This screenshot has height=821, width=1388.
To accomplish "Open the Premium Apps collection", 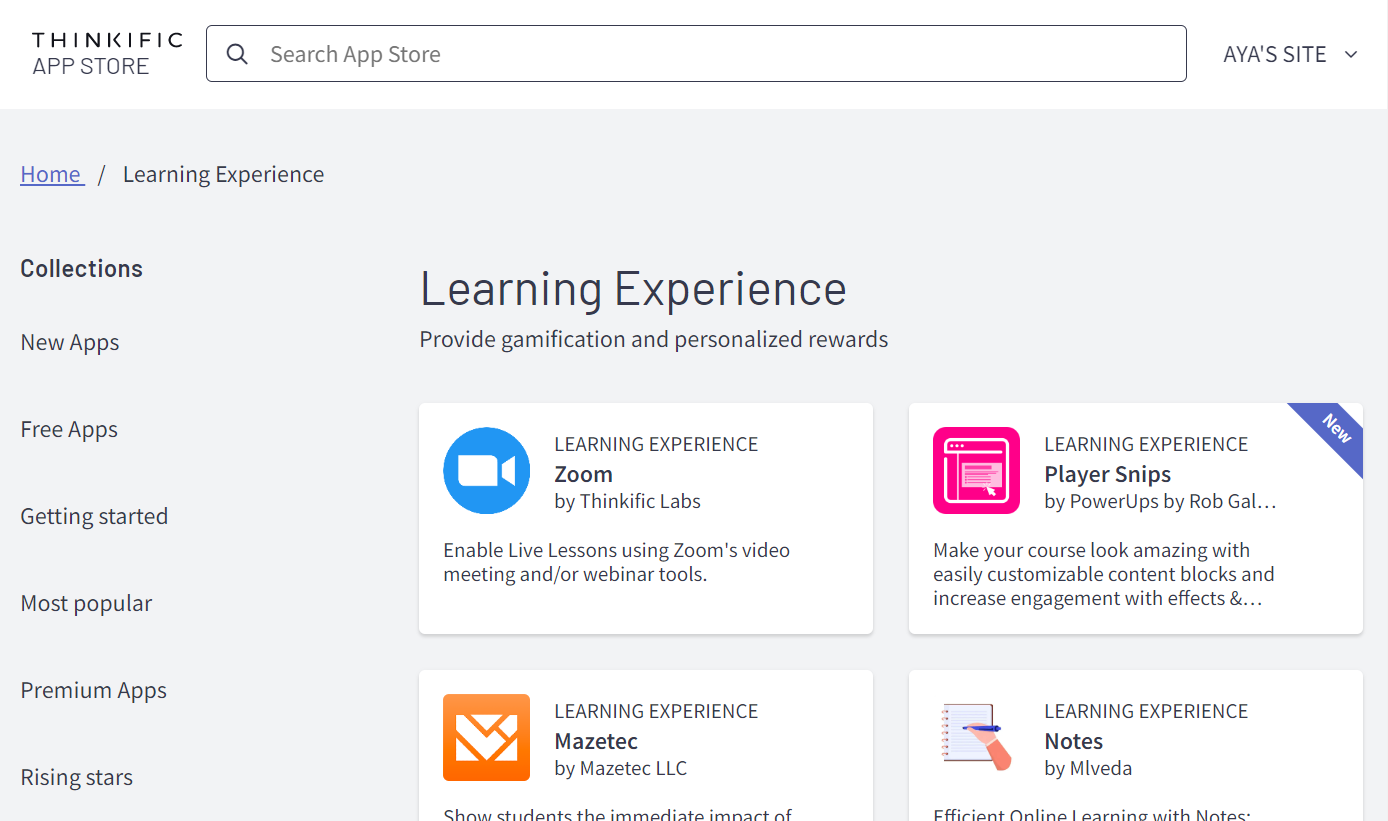I will point(94,690).
